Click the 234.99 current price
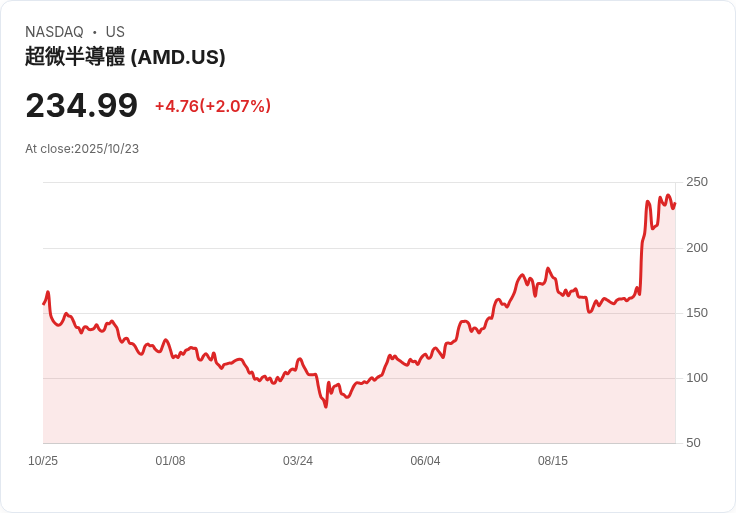This screenshot has height=513, width=736. point(81,105)
